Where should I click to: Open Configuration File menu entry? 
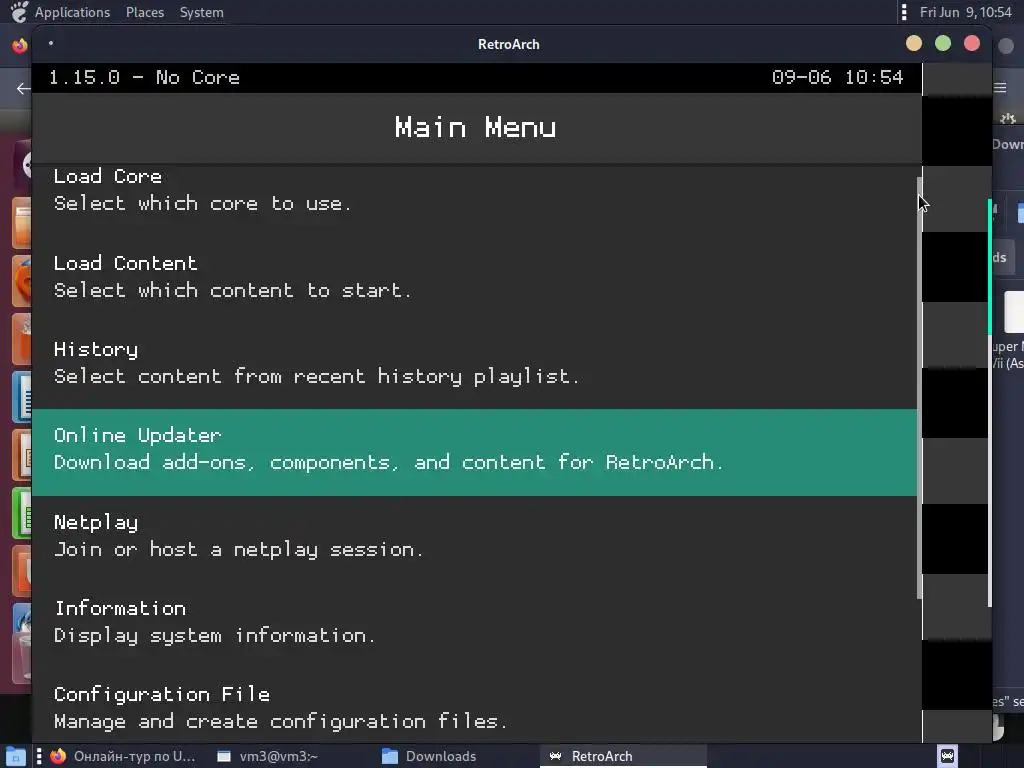(474, 708)
